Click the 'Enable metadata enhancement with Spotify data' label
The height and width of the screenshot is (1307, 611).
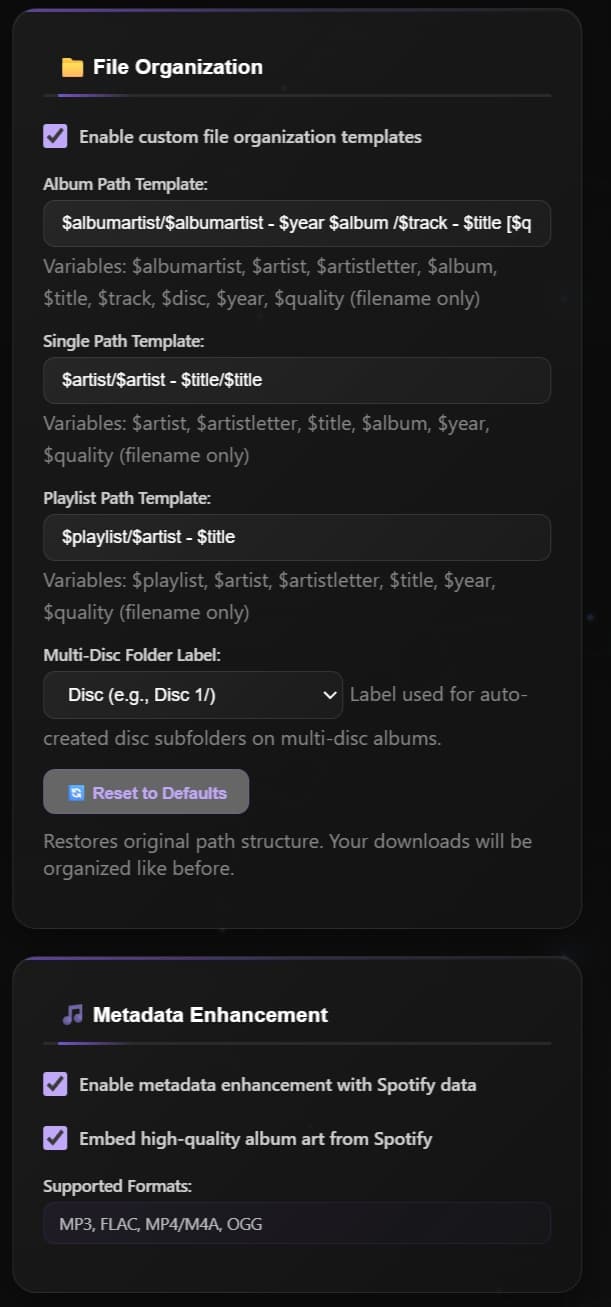tap(277, 1085)
